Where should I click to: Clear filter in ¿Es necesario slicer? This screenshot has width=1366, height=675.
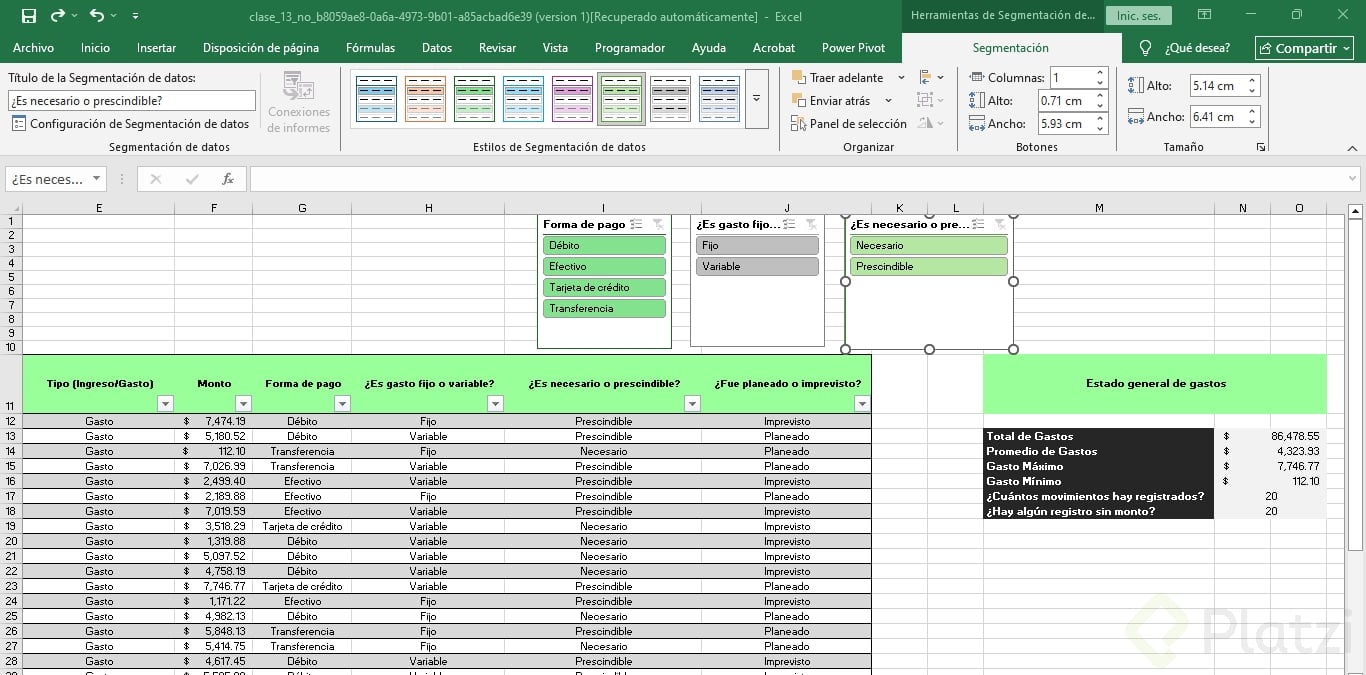point(1000,224)
